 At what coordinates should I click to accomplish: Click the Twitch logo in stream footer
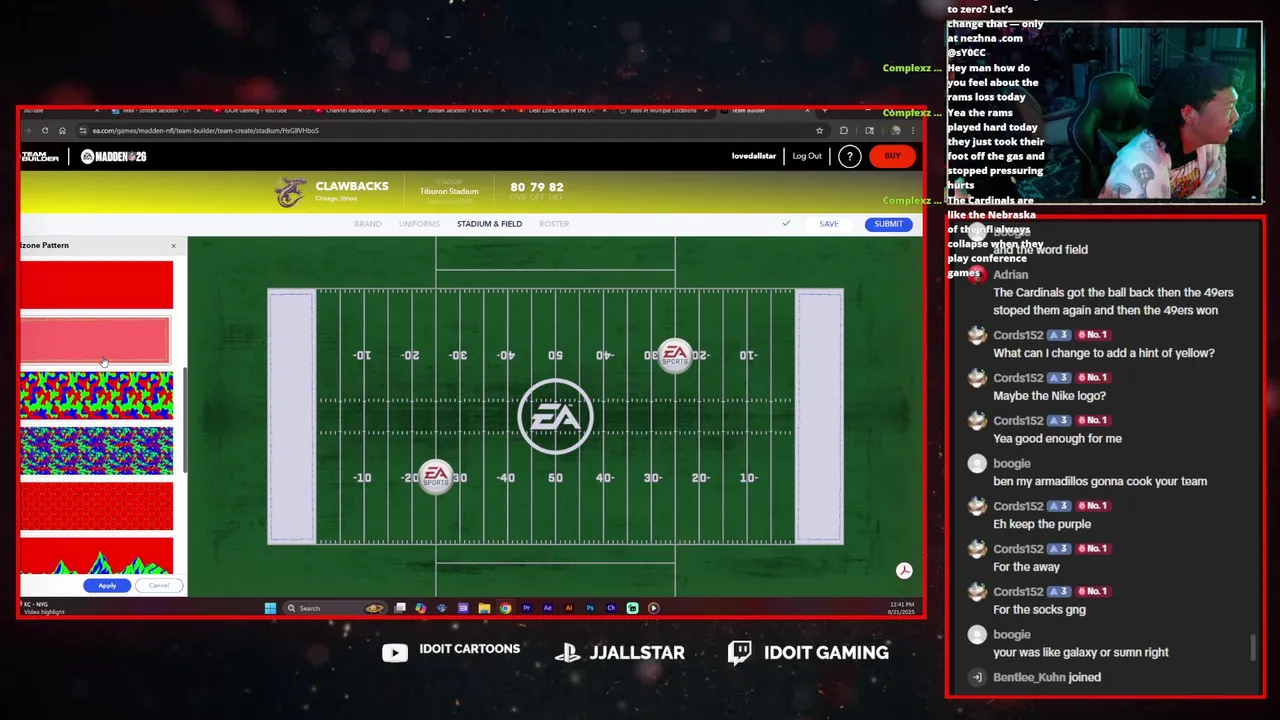point(739,654)
